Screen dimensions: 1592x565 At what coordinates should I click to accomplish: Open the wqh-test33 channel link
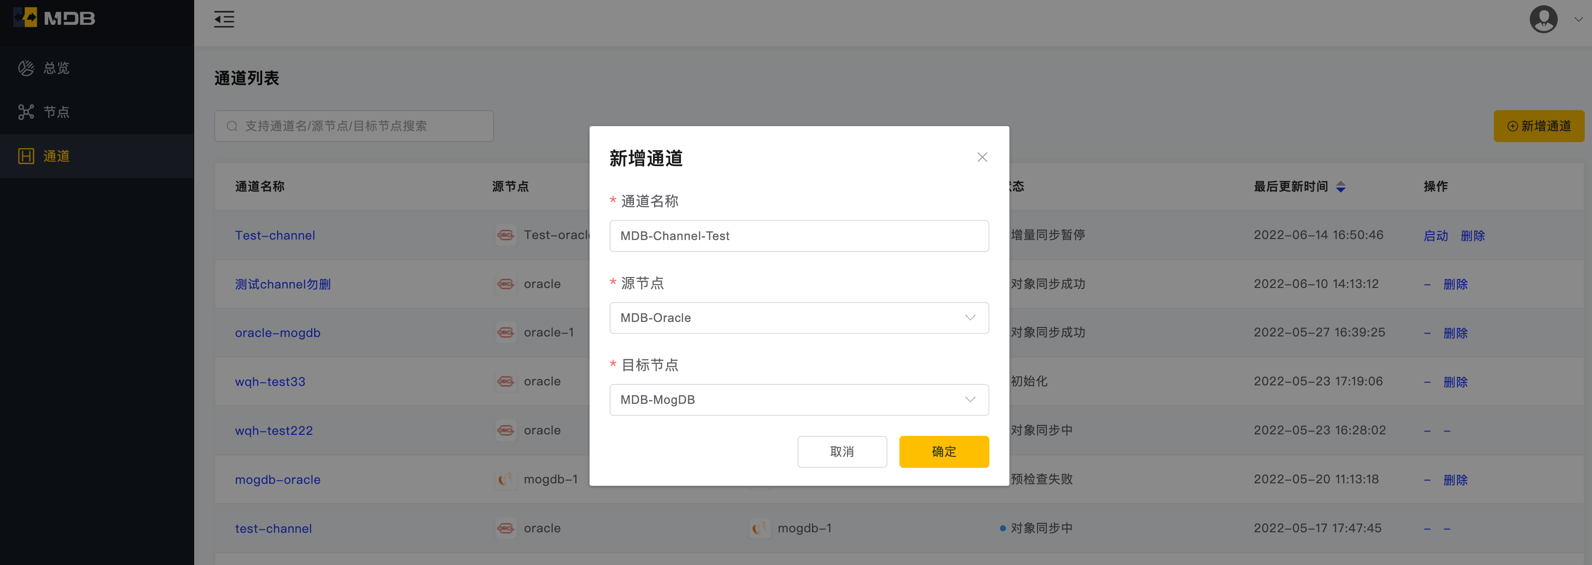(270, 382)
